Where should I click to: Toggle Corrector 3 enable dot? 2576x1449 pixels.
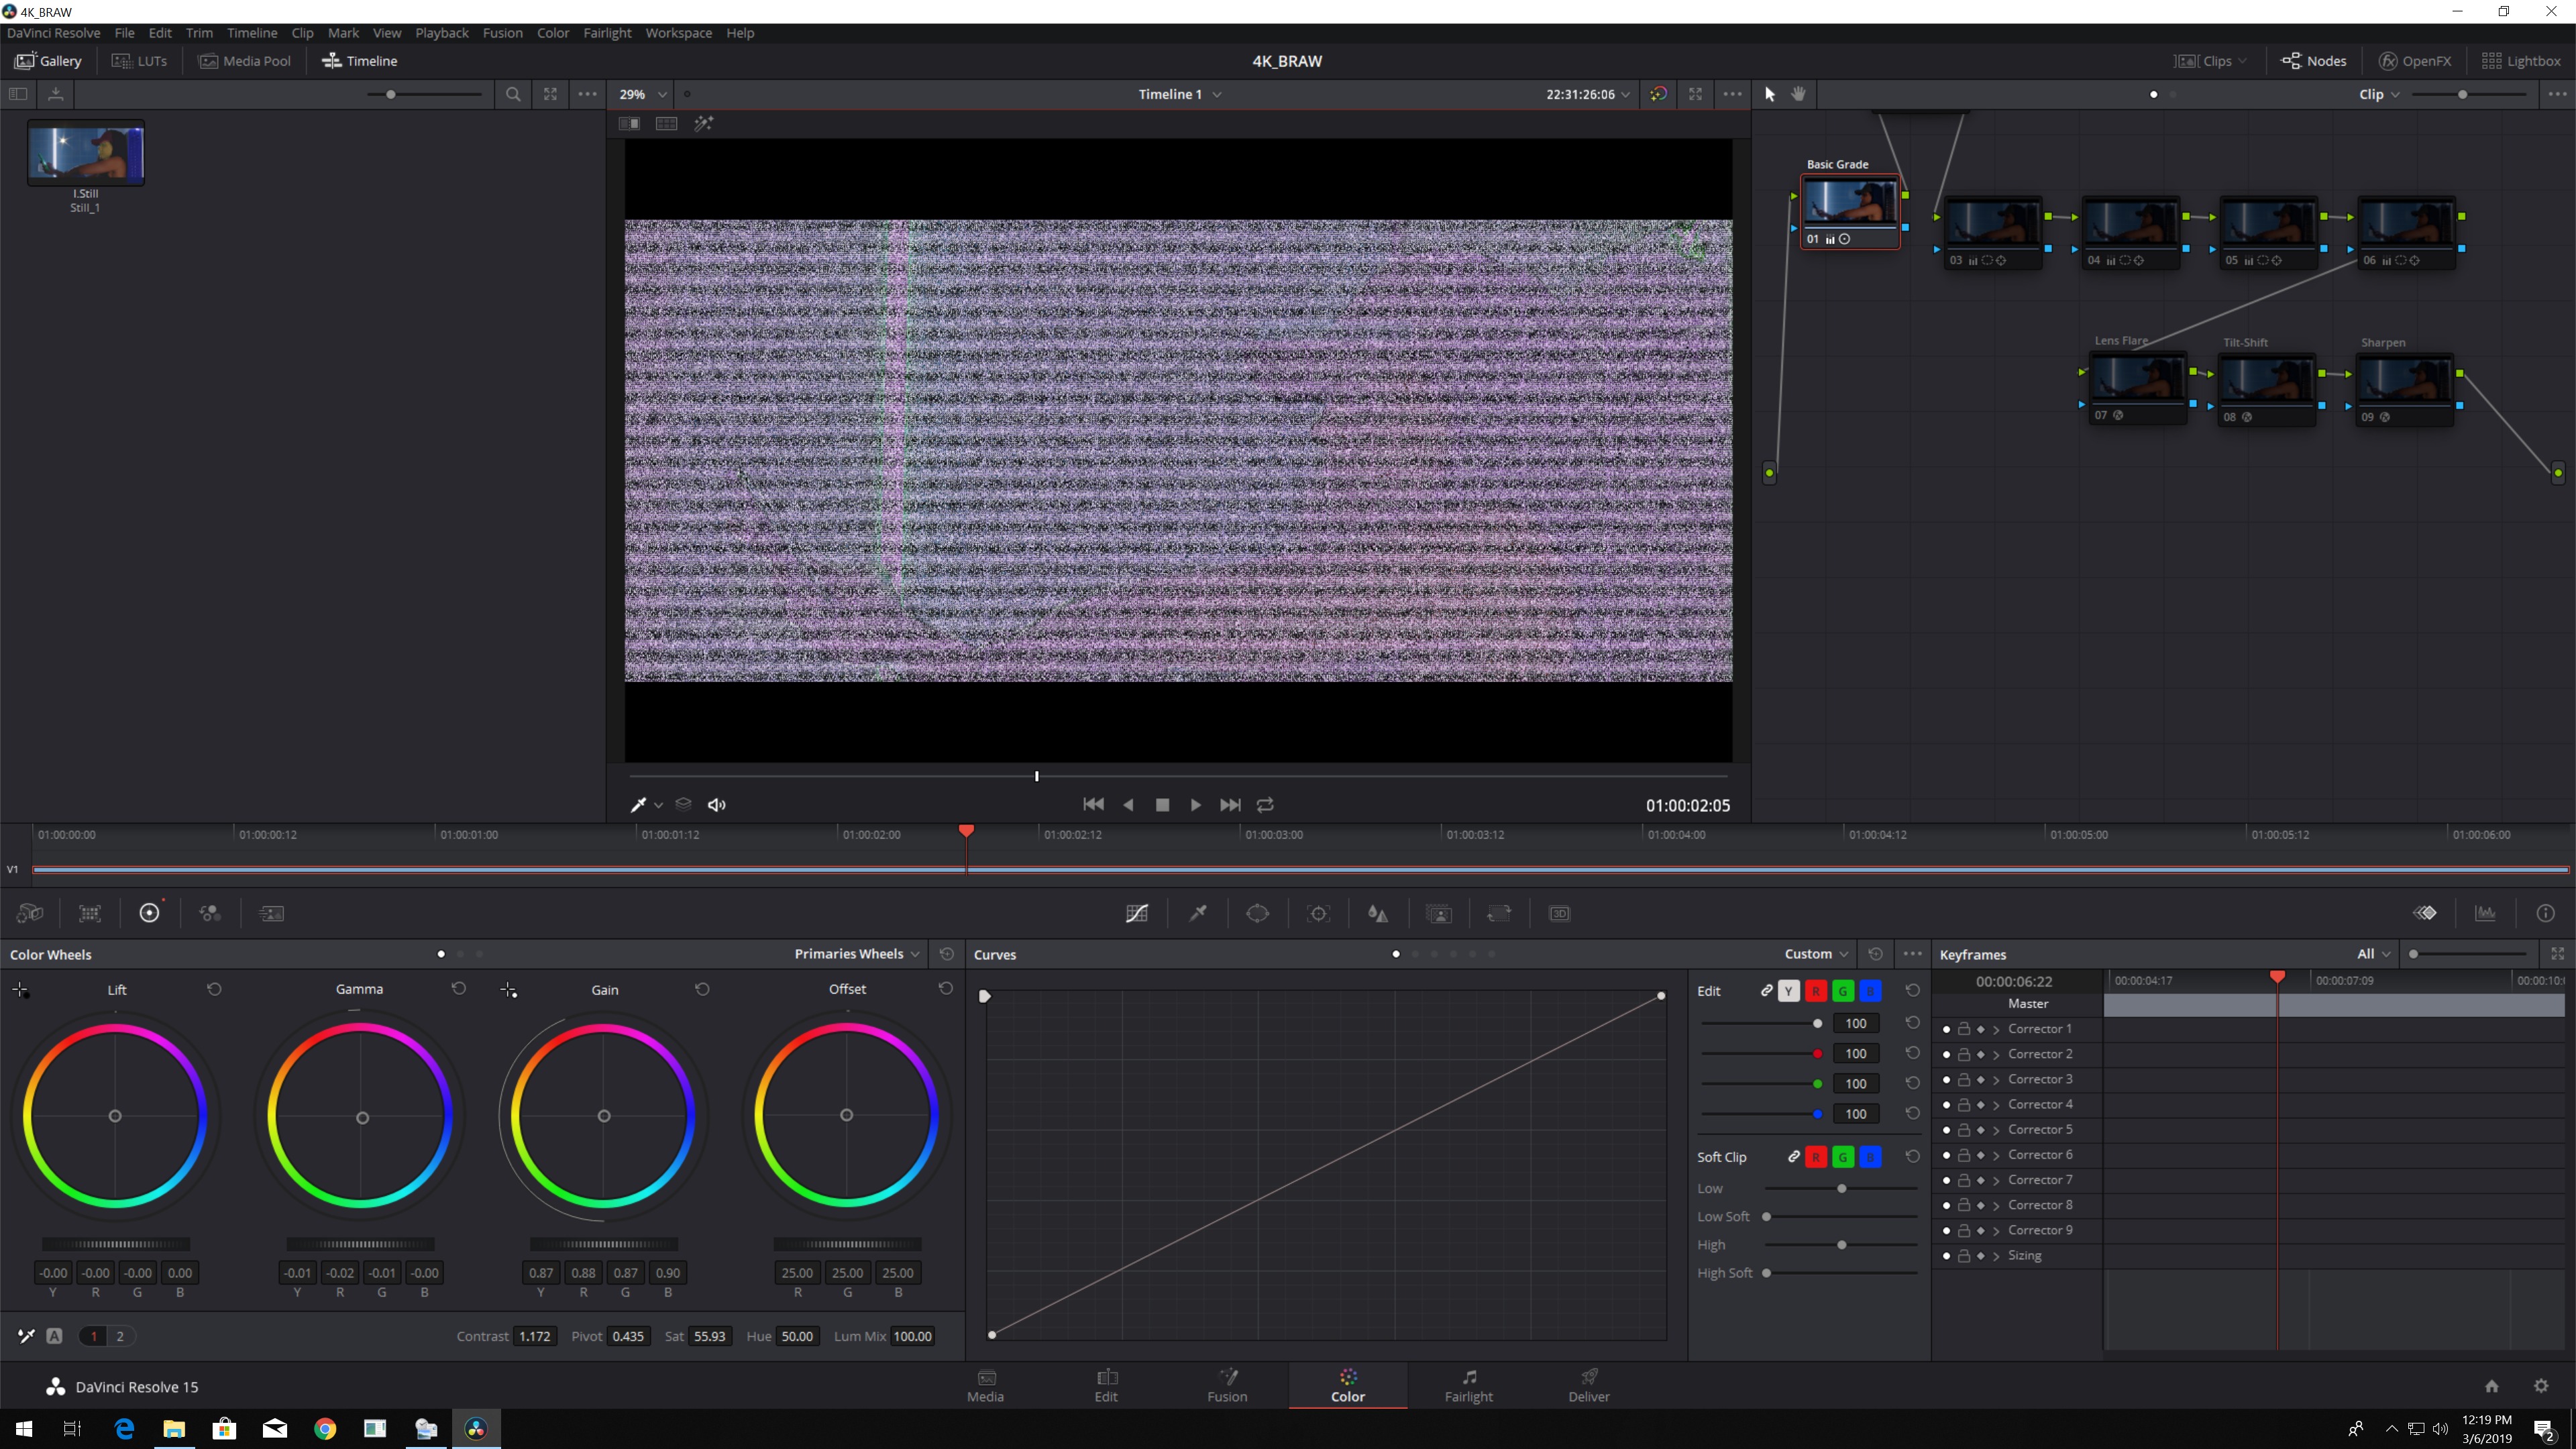pyautogui.click(x=1946, y=1080)
